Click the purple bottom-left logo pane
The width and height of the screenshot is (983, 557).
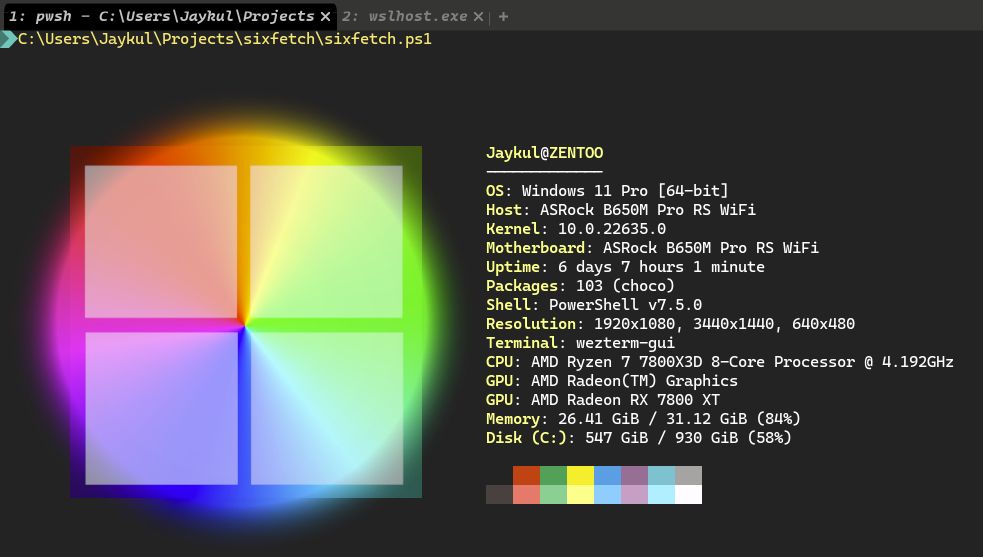[161, 408]
